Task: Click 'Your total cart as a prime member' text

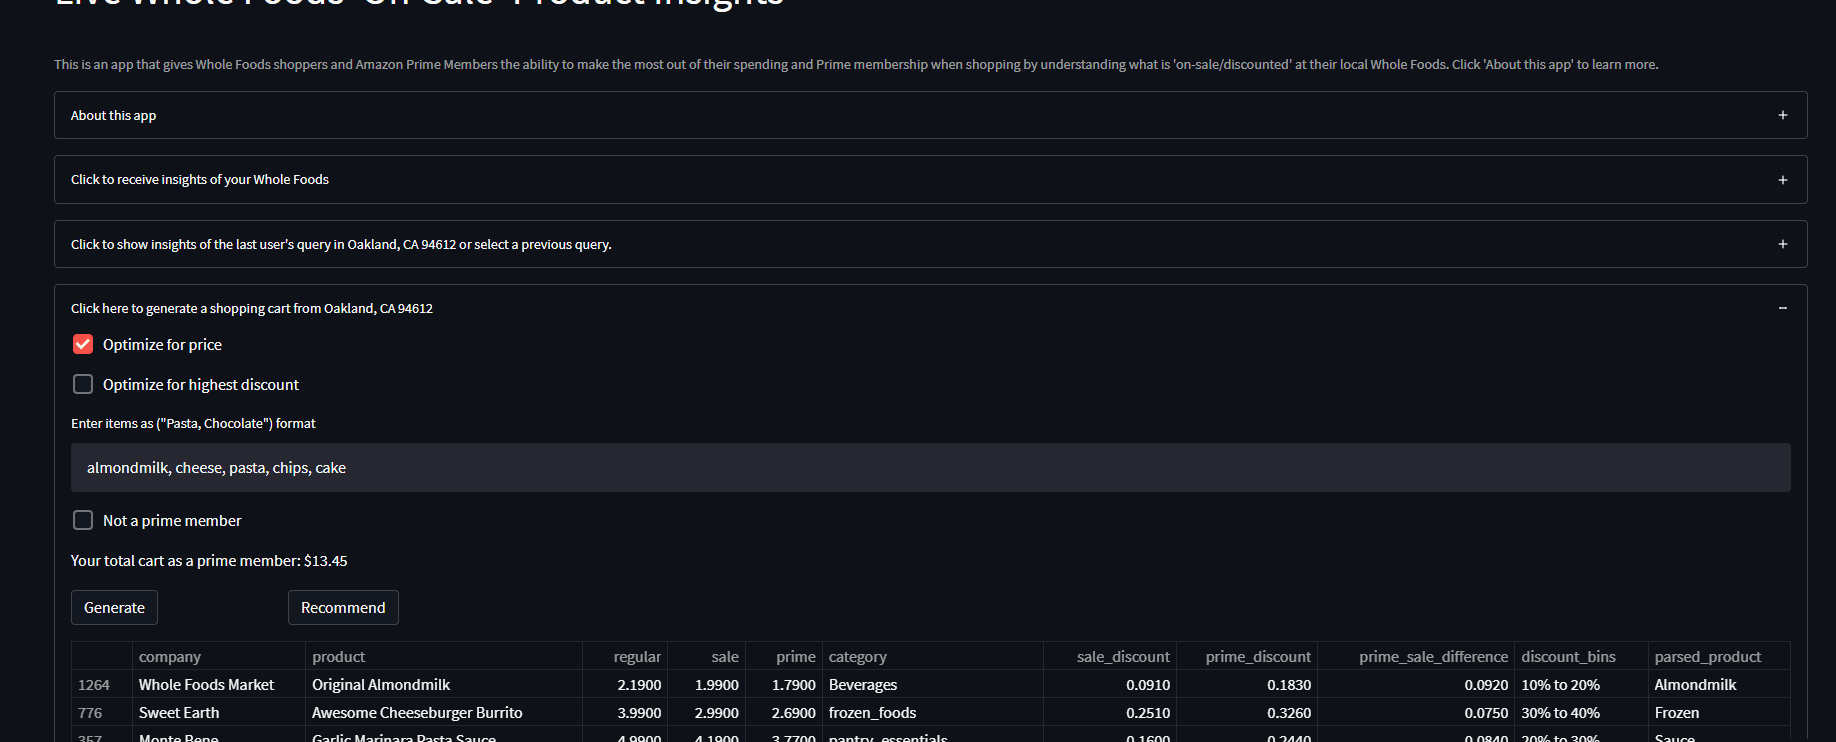Action: coord(209,561)
